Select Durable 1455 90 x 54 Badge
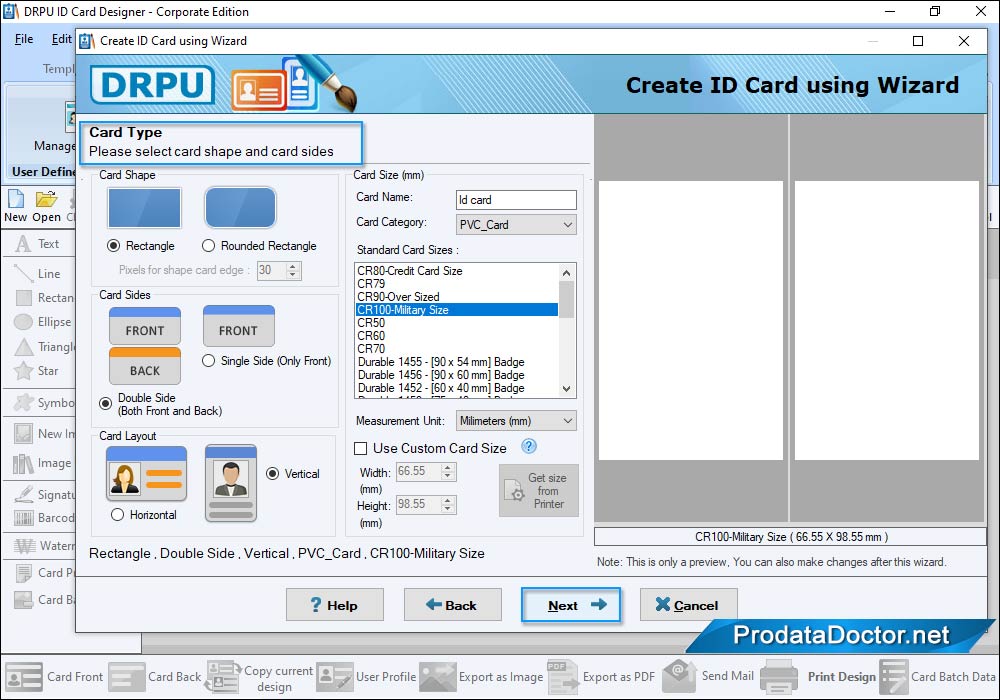Image resolution: width=1000 pixels, height=700 pixels. pyautogui.click(x=457, y=362)
